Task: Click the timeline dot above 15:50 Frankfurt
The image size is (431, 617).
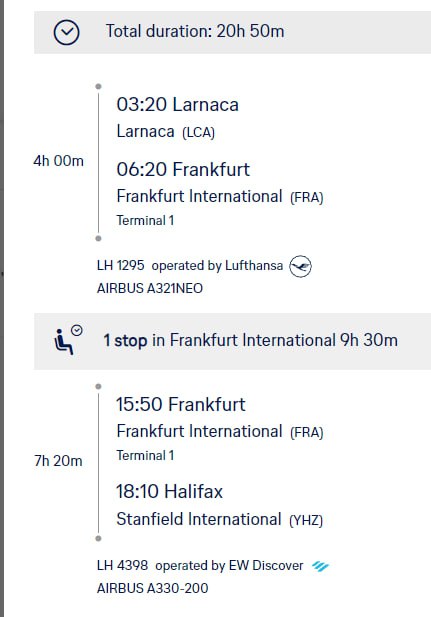Action: click(98, 386)
